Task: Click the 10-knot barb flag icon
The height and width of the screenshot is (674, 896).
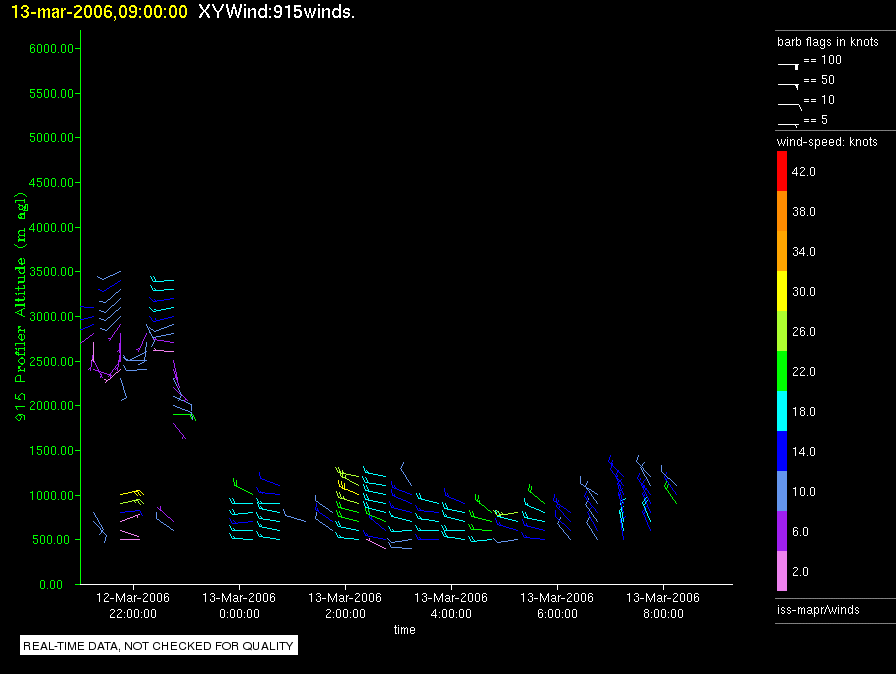Action: coord(789,103)
